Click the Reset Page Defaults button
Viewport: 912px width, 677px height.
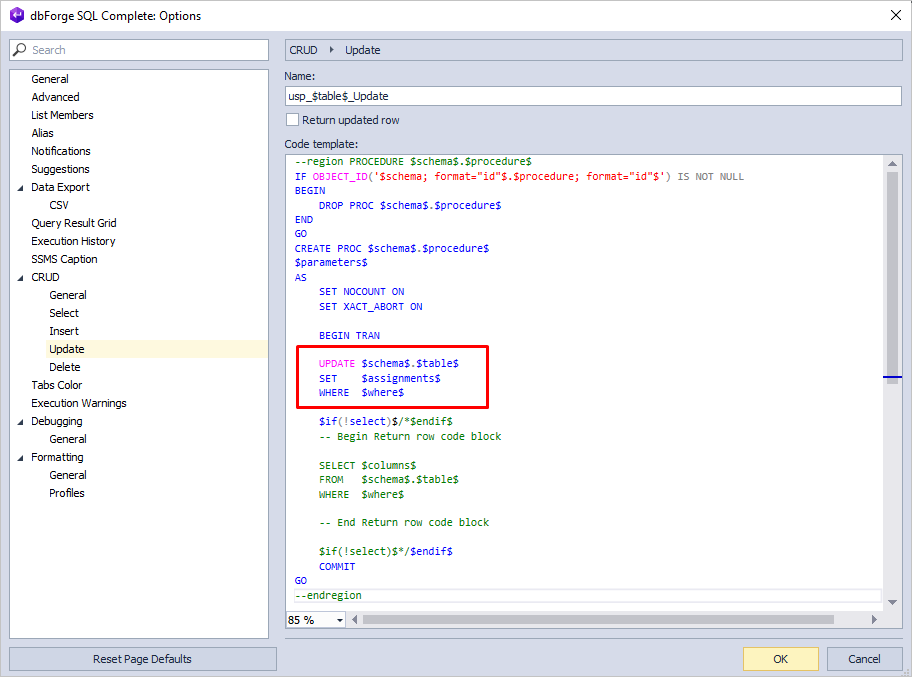click(142, 659)
